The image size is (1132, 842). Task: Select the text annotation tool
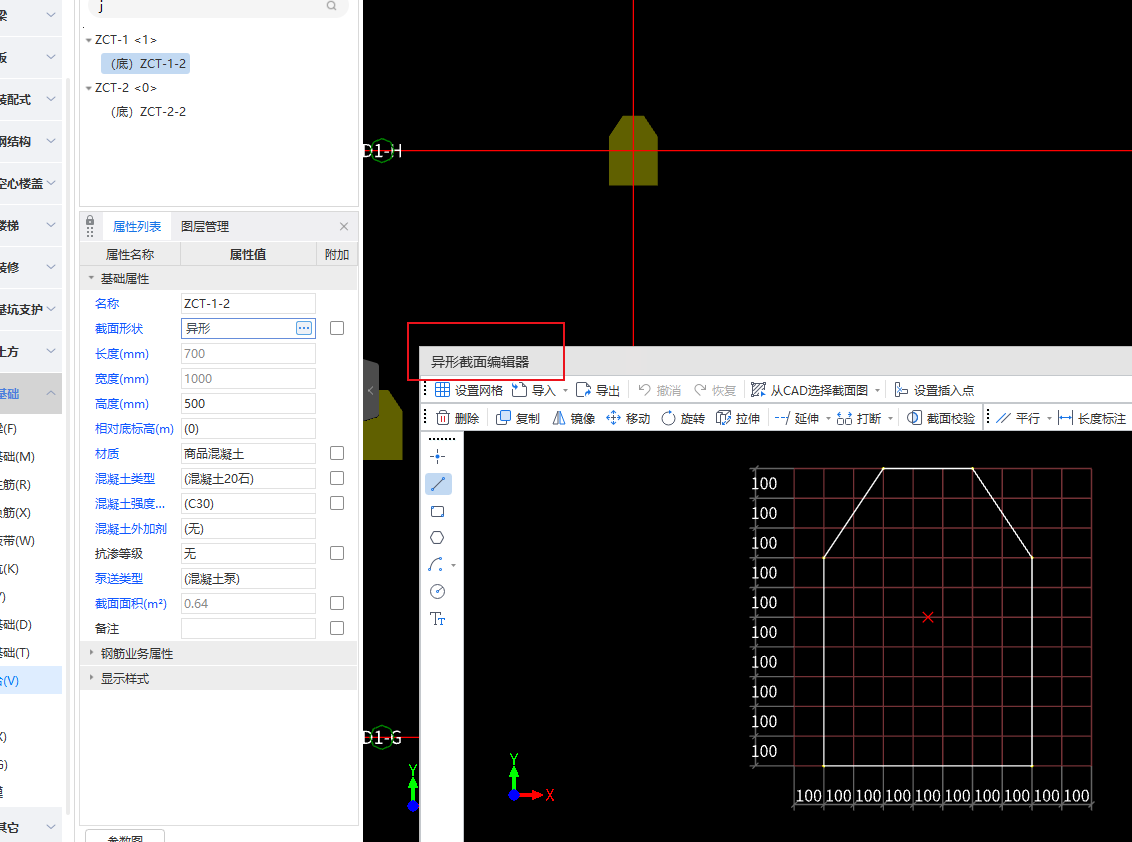pyautogui.click(x=437, y=619)
